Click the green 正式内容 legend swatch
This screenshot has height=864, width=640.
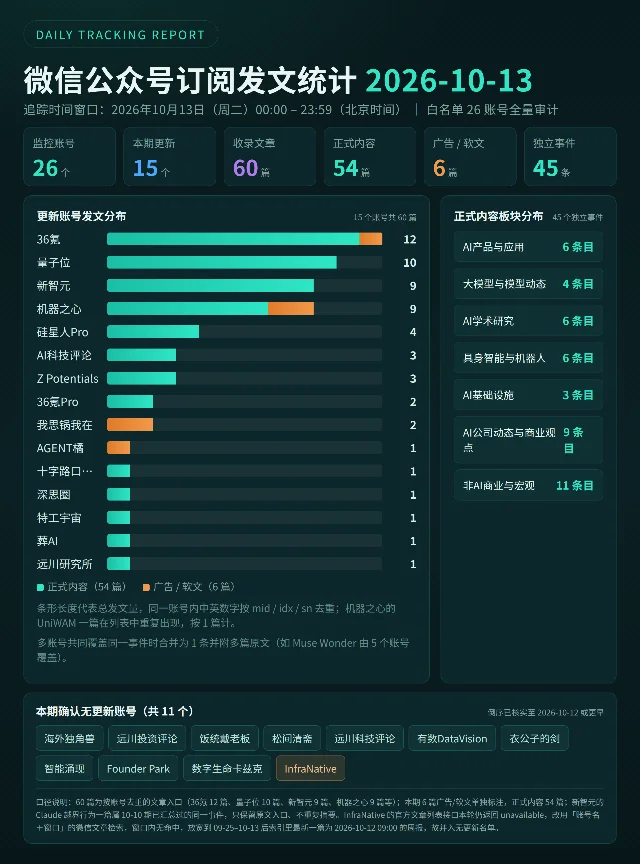tap(40, 587)
